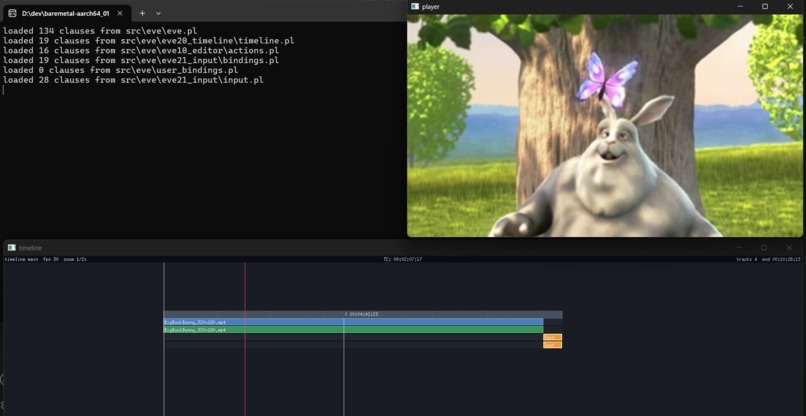
Task: Click the bindings.pl loaded line in terminal
Action: (x=141, y=60)
